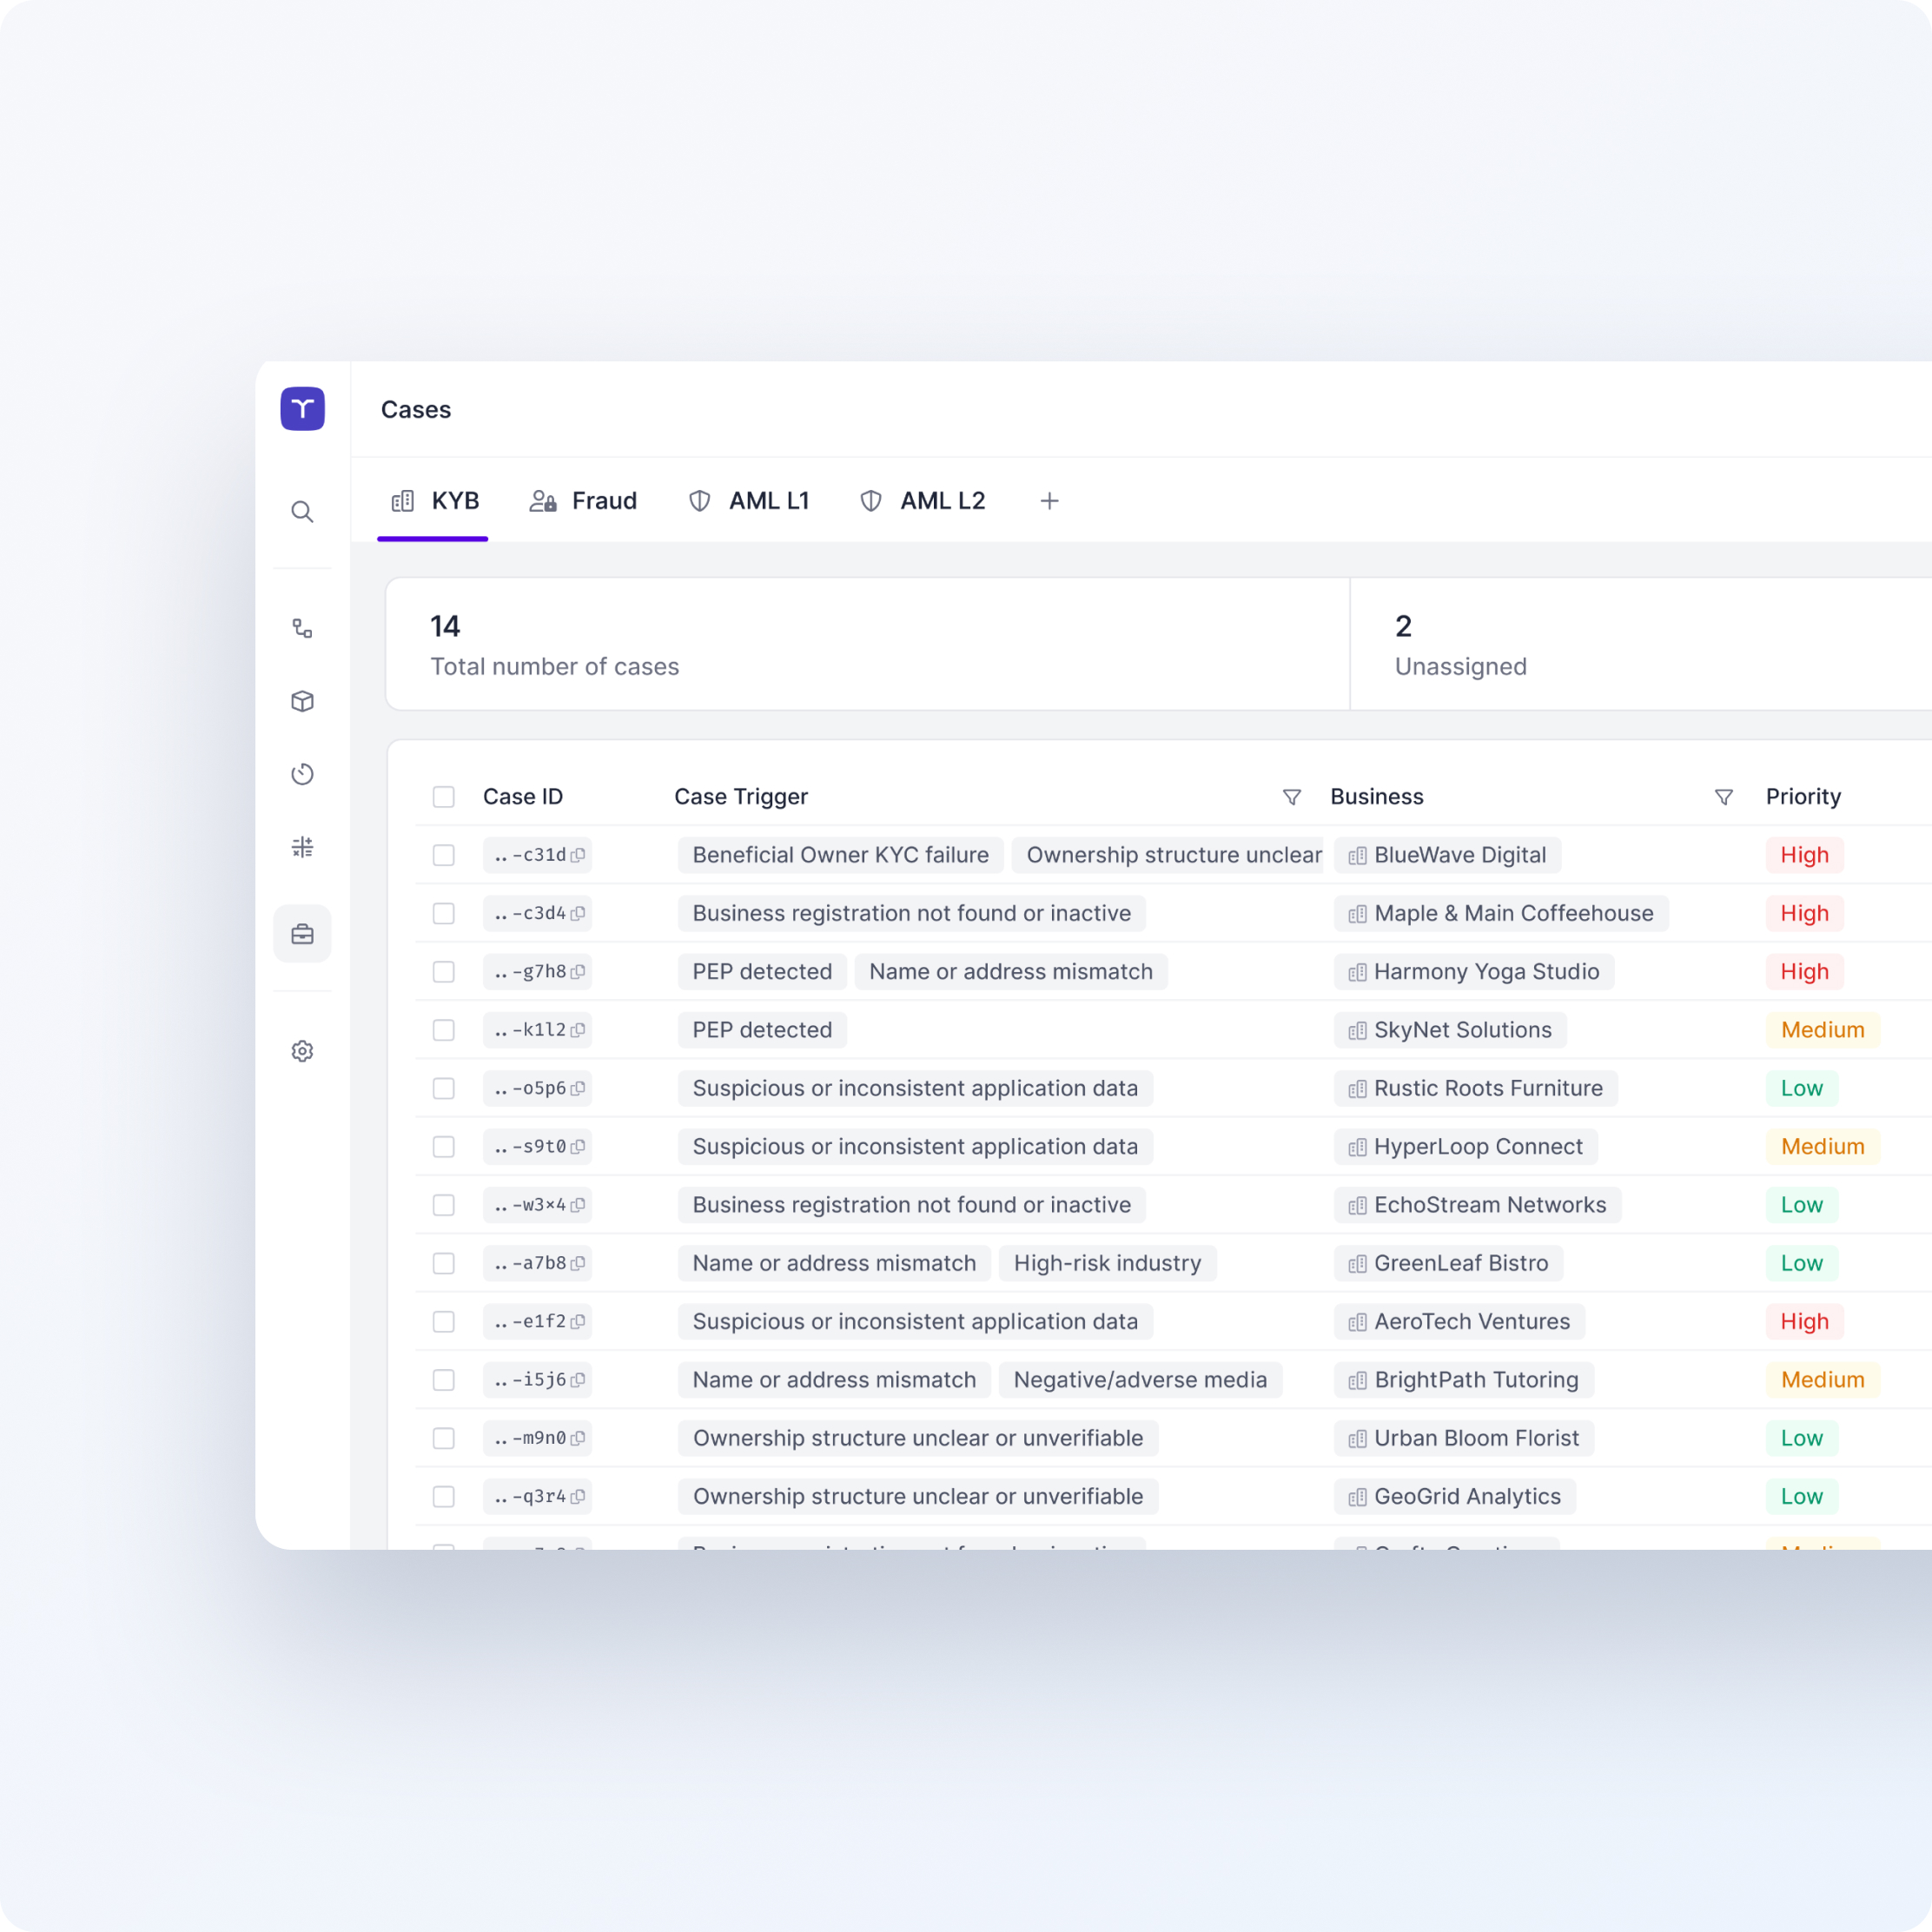This screenshot has height=1932, width=1932.
Task: Open the Case Trigger column filter
Action: pyautogui.click(x=1292, y=797)
